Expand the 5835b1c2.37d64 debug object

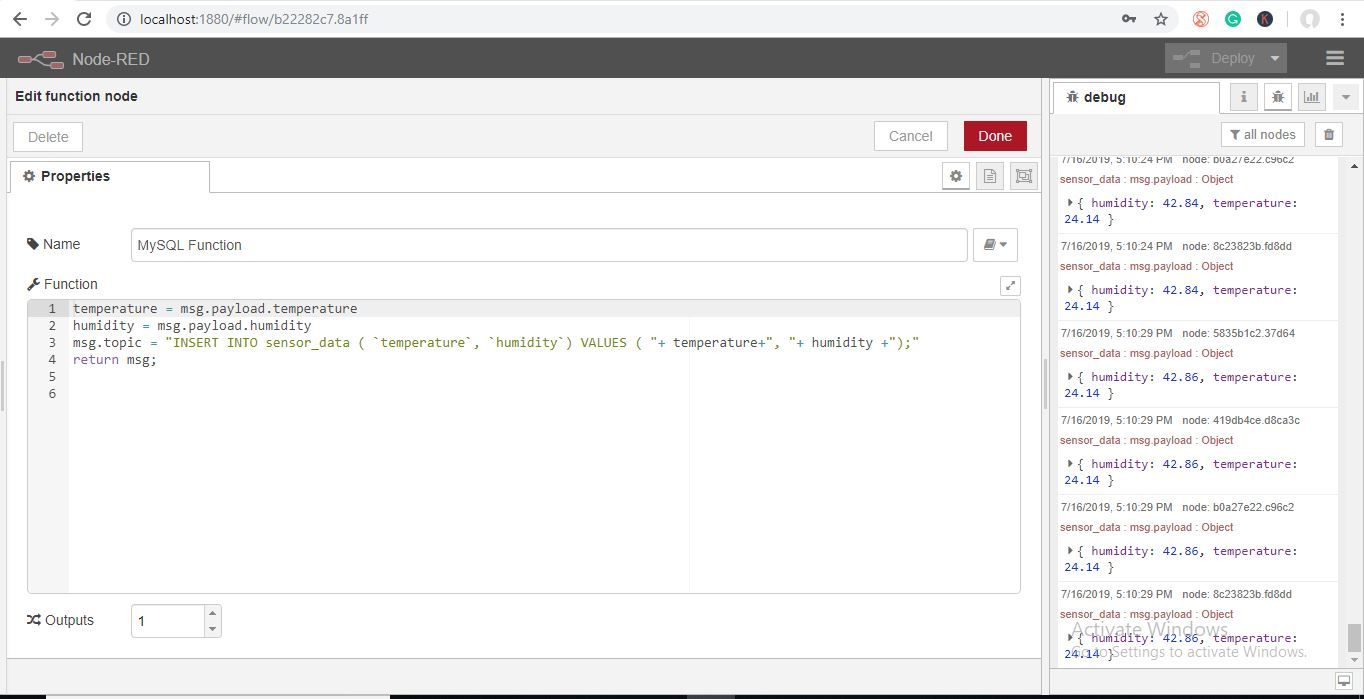[1070, 377]
